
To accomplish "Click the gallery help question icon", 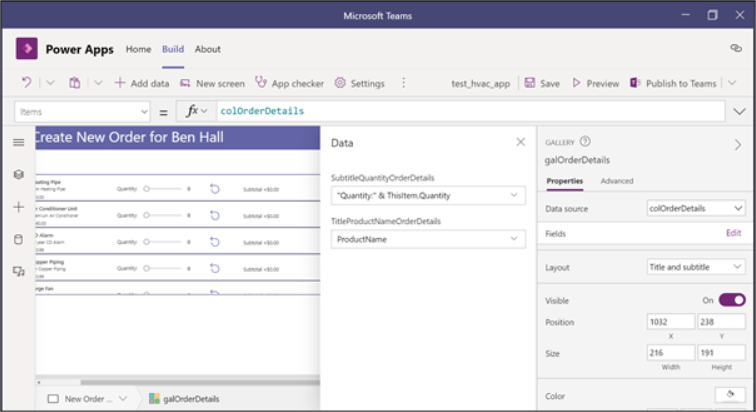I will pyautogui.click(x=585, y=141).
